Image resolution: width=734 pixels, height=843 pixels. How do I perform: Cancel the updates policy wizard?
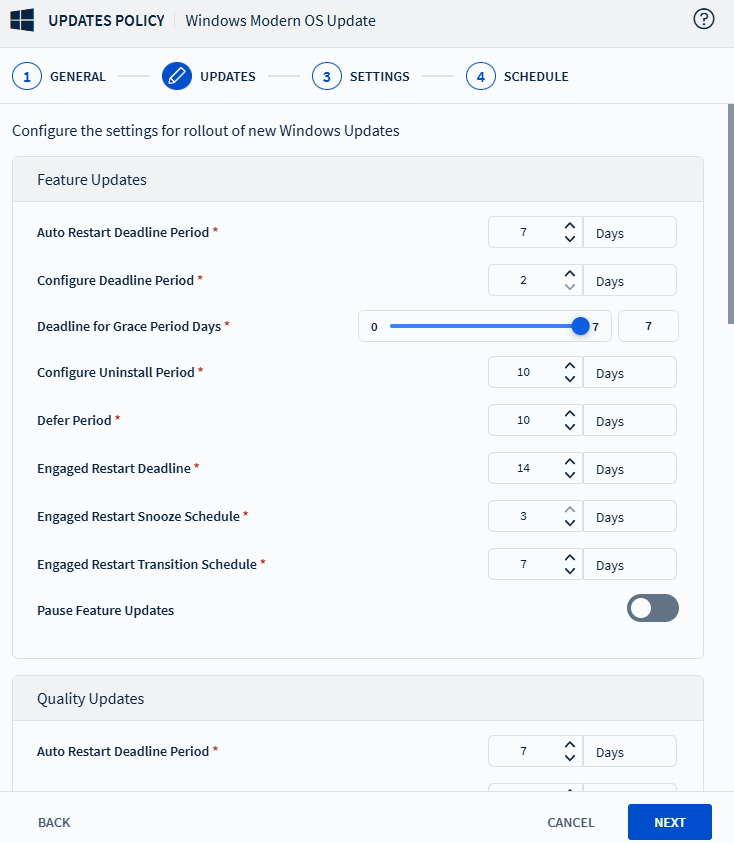coord(570,822)
